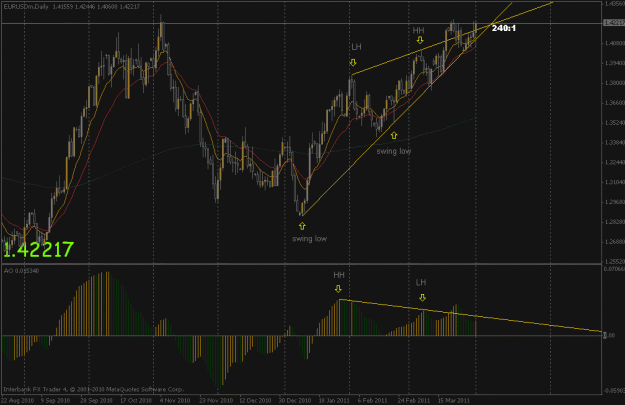This screenshot has height=405, width=625.
Task: Click the 9 Sep 2010 date label
Action: (55, 400)
